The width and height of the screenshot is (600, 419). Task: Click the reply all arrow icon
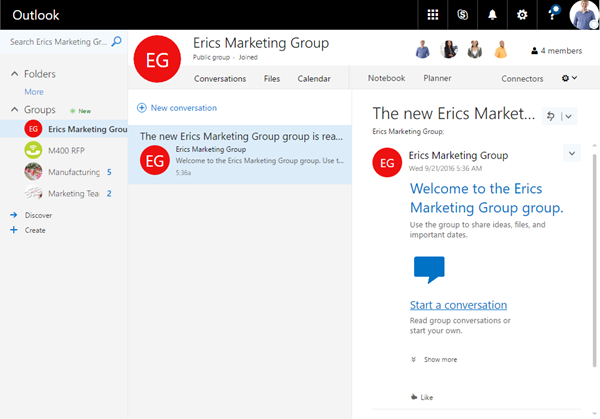[x=551, y=116]
